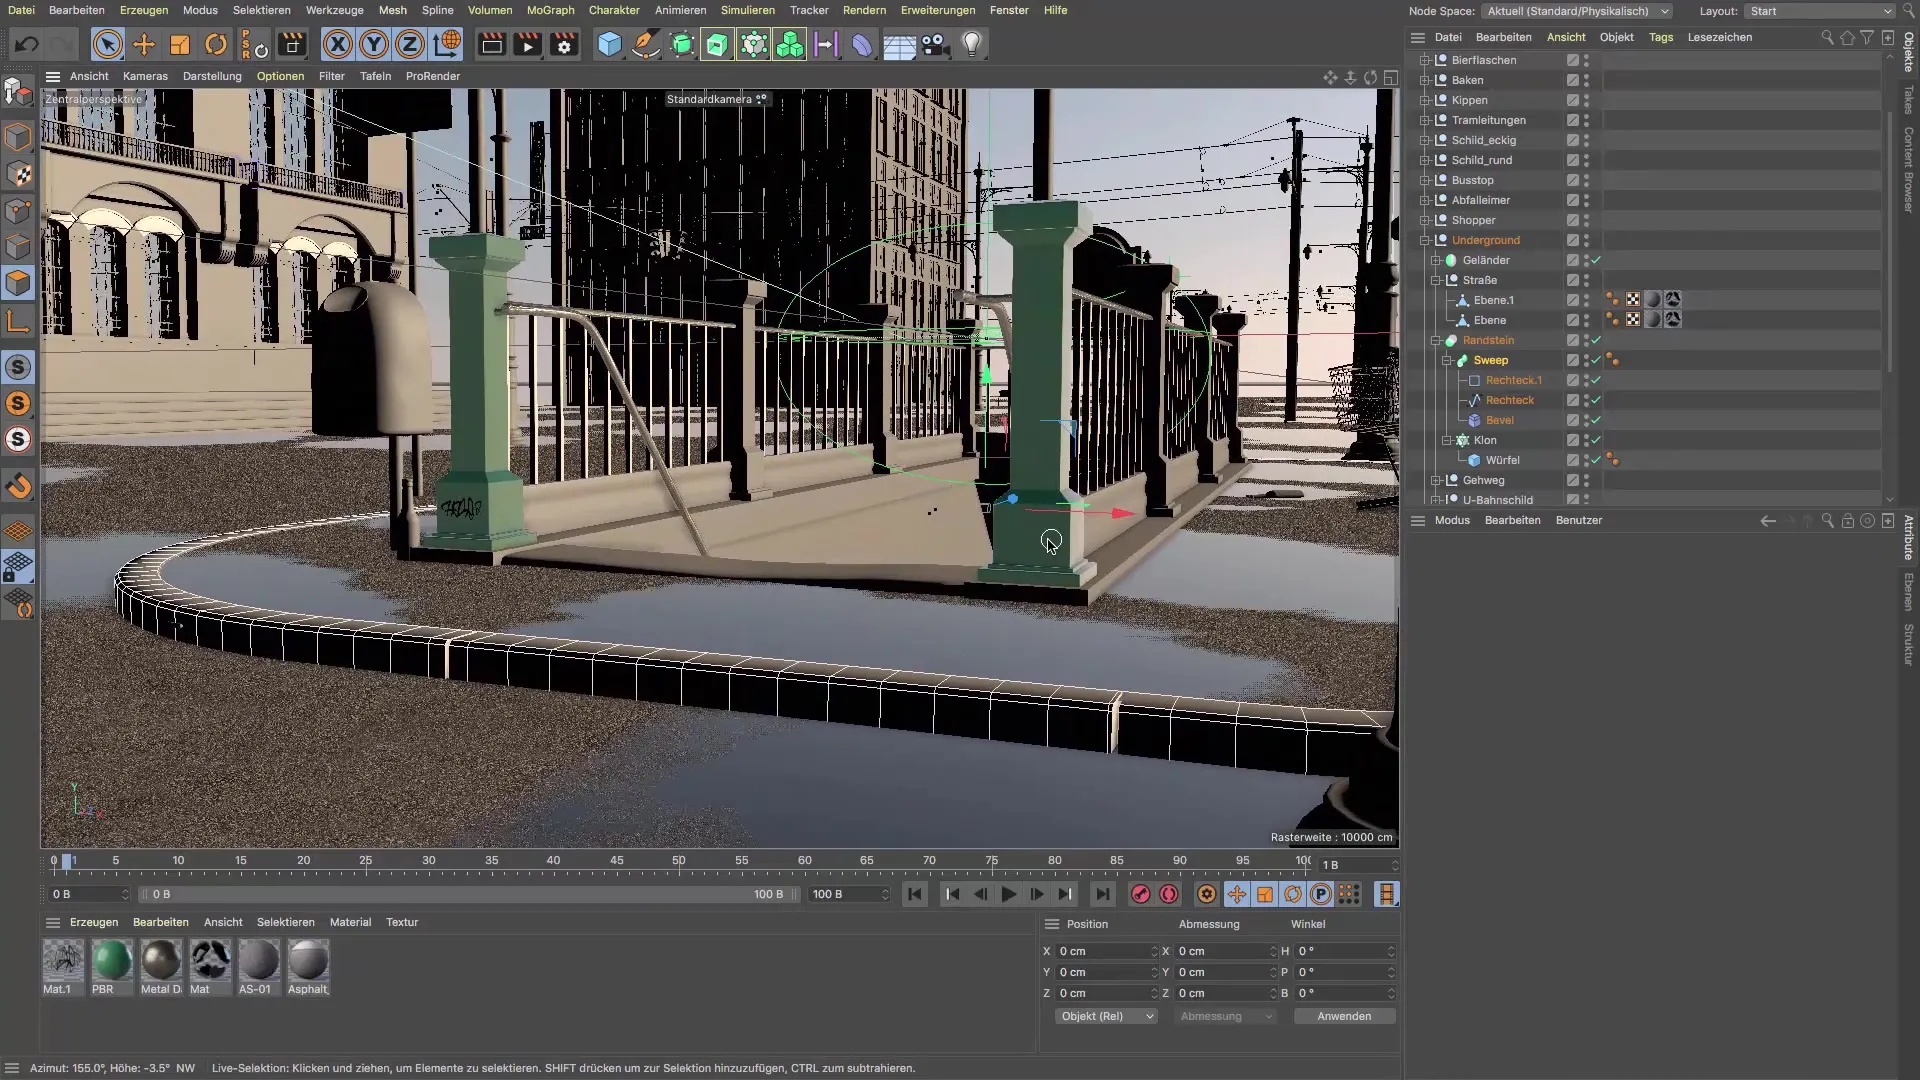The width and height of the screenshot is (1920, 1080).
Task: Open render to picture viewer
Action: 528,45
